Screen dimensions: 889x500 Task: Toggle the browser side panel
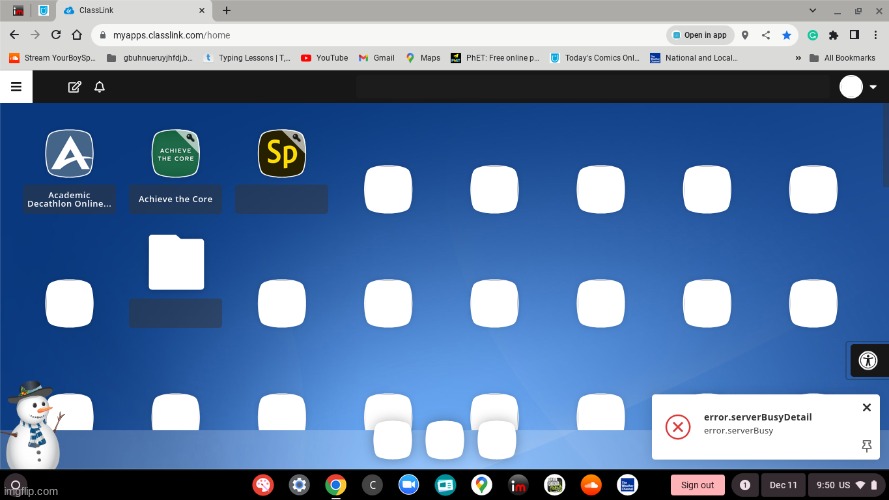[854, 35]
